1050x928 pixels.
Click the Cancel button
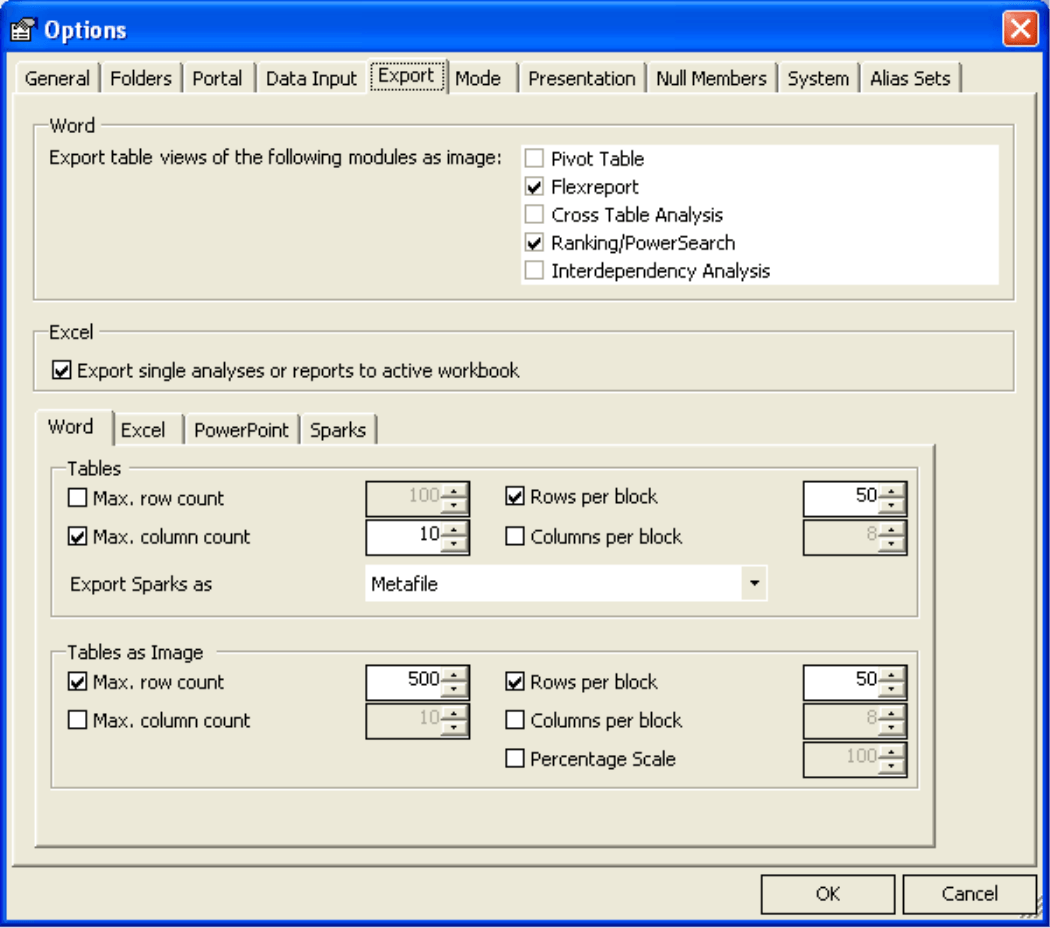tap(969, 894)
